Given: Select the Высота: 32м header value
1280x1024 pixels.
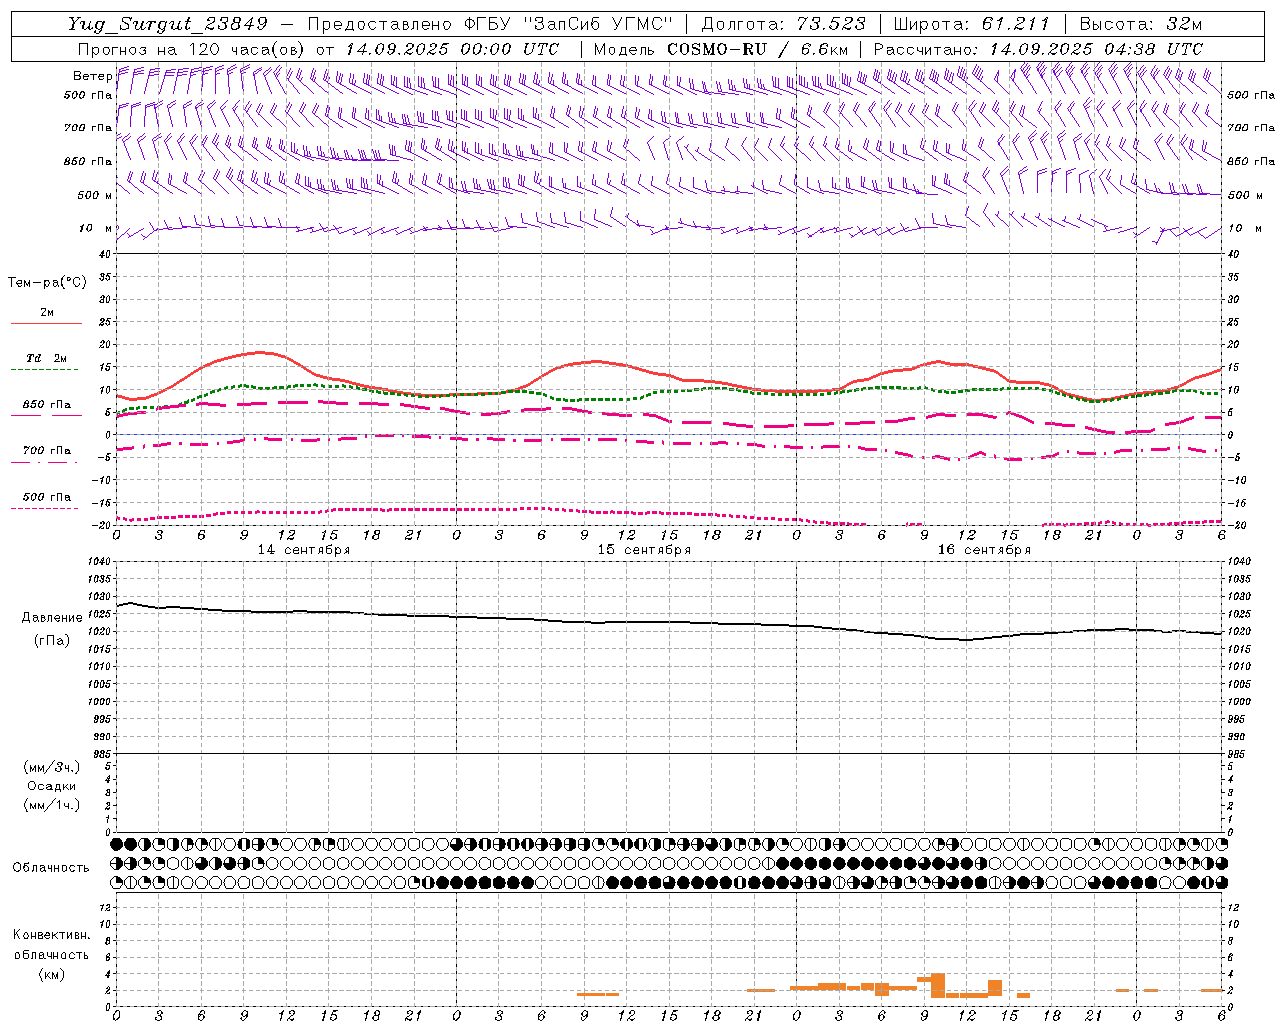Looking at the screenshot, I should (x=1142, y=24).
